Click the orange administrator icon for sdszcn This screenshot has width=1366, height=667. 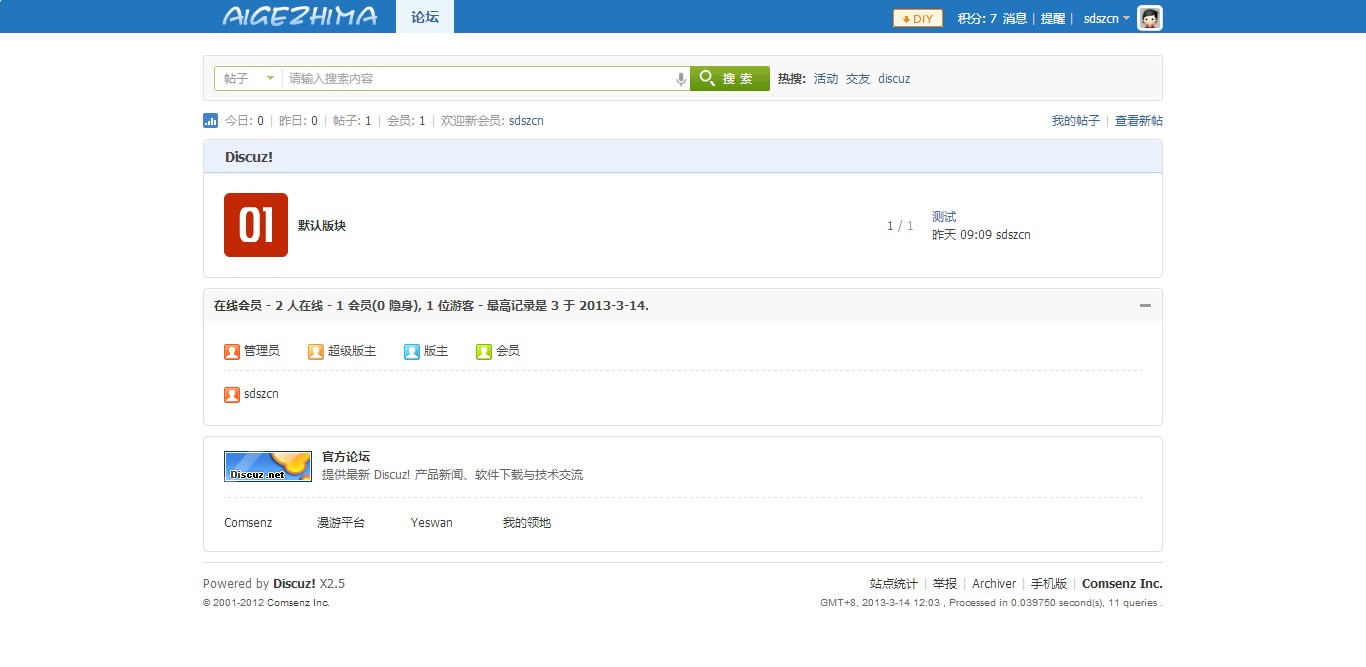232,395
